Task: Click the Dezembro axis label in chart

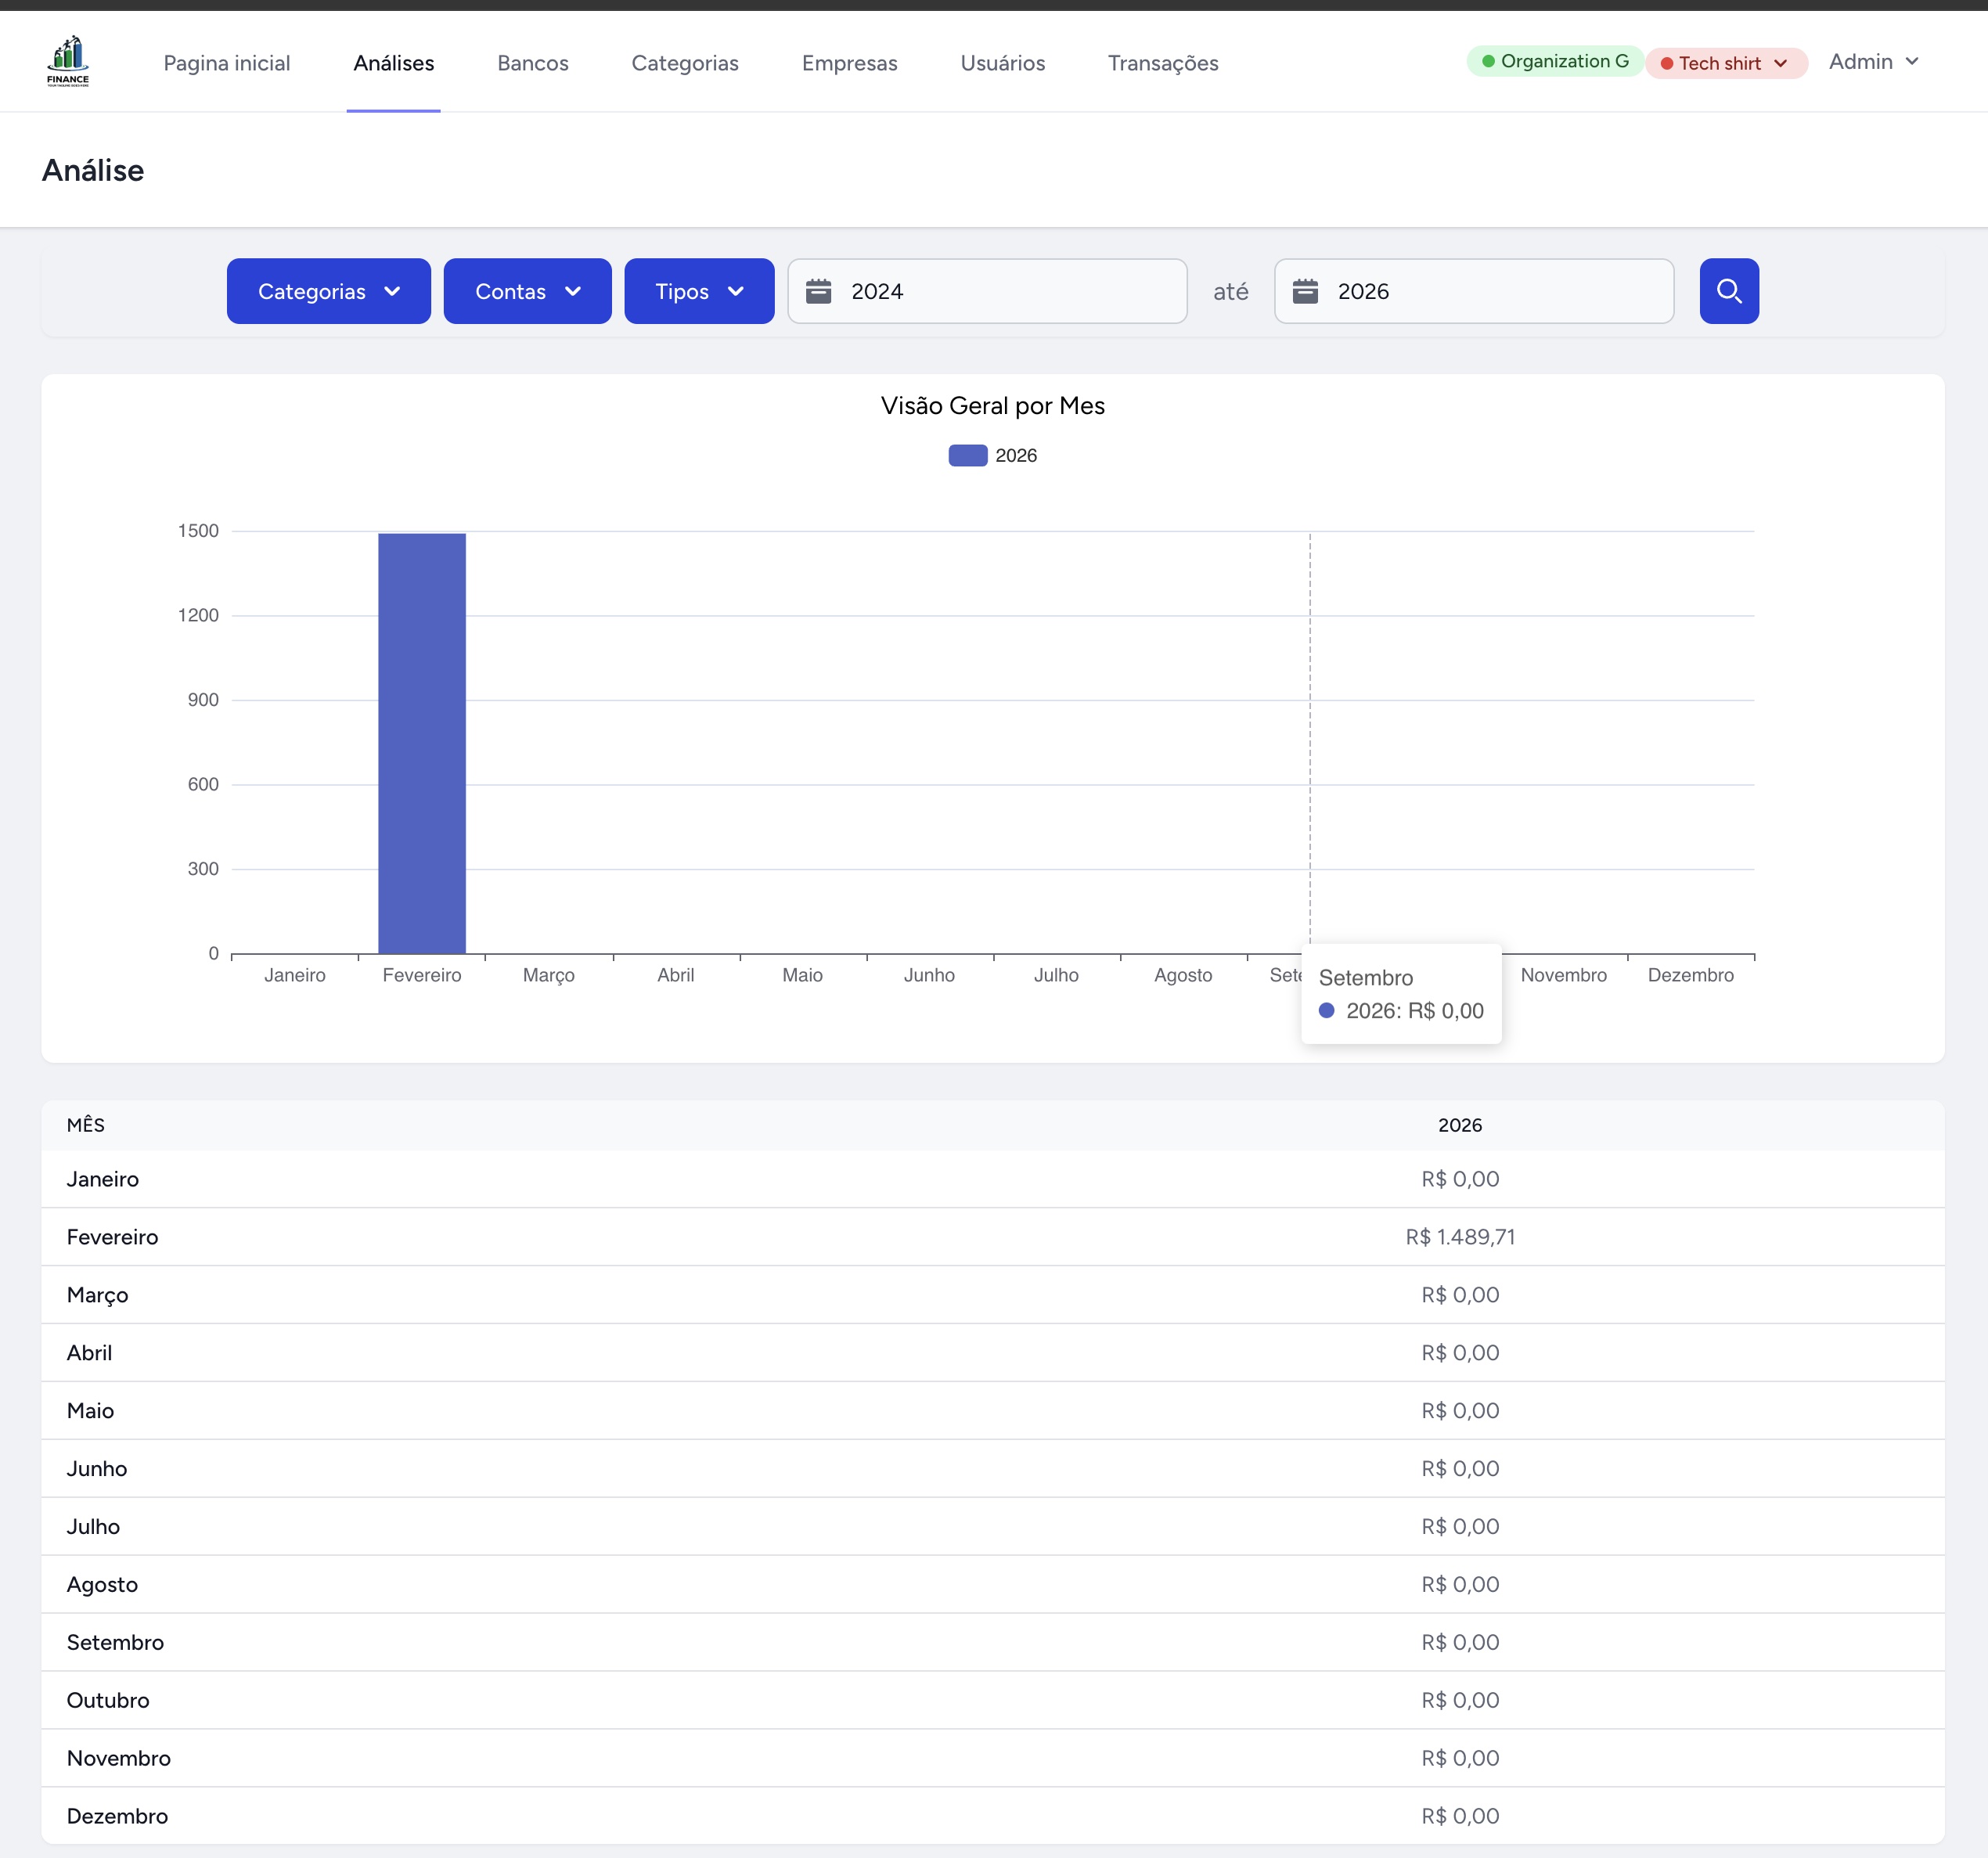Action: (1691, 975)
